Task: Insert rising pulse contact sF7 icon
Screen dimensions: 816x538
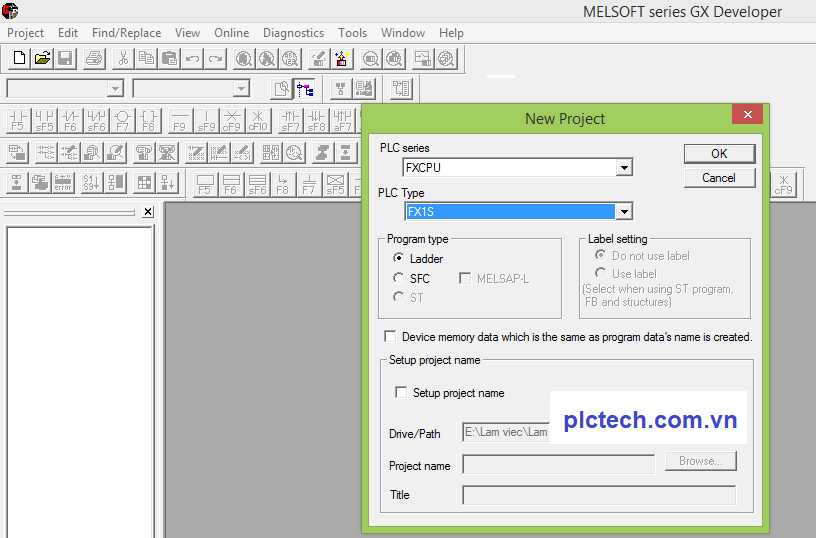Action: (x=290, y=121)
